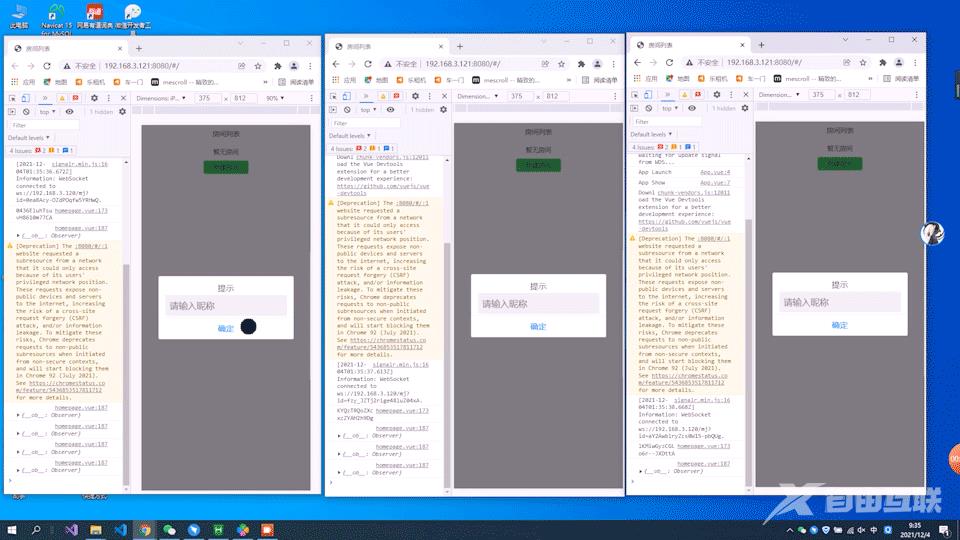Open console settings gear in middle window
The width and height of the screenshot is (960, 540).
pos(443,110)
